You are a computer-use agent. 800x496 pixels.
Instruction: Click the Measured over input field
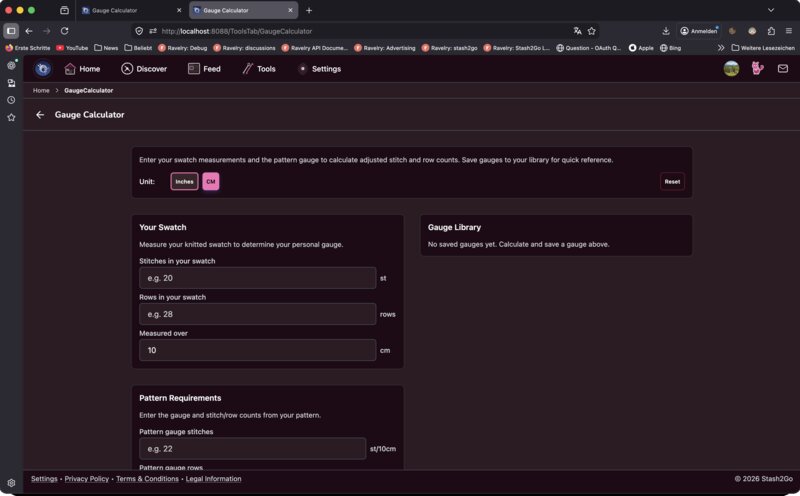point(258,351)
